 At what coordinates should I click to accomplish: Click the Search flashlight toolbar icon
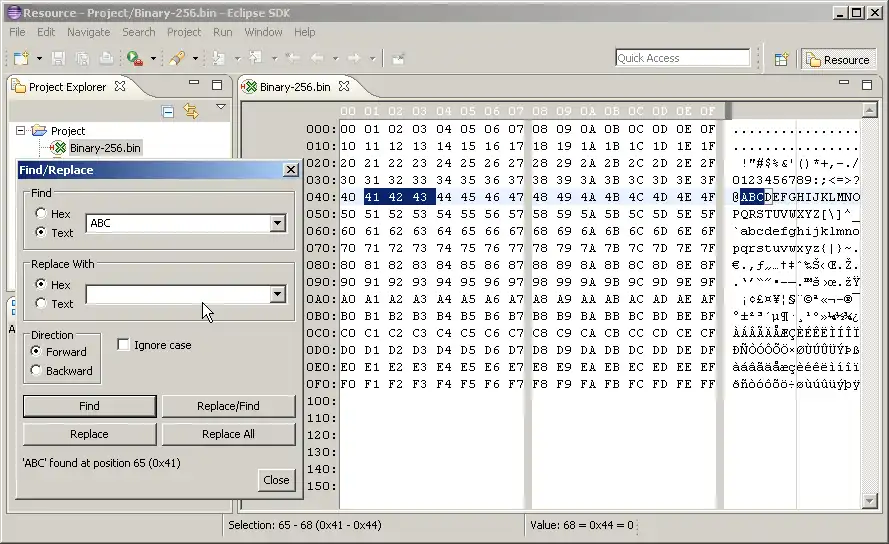tap(177, 58)
